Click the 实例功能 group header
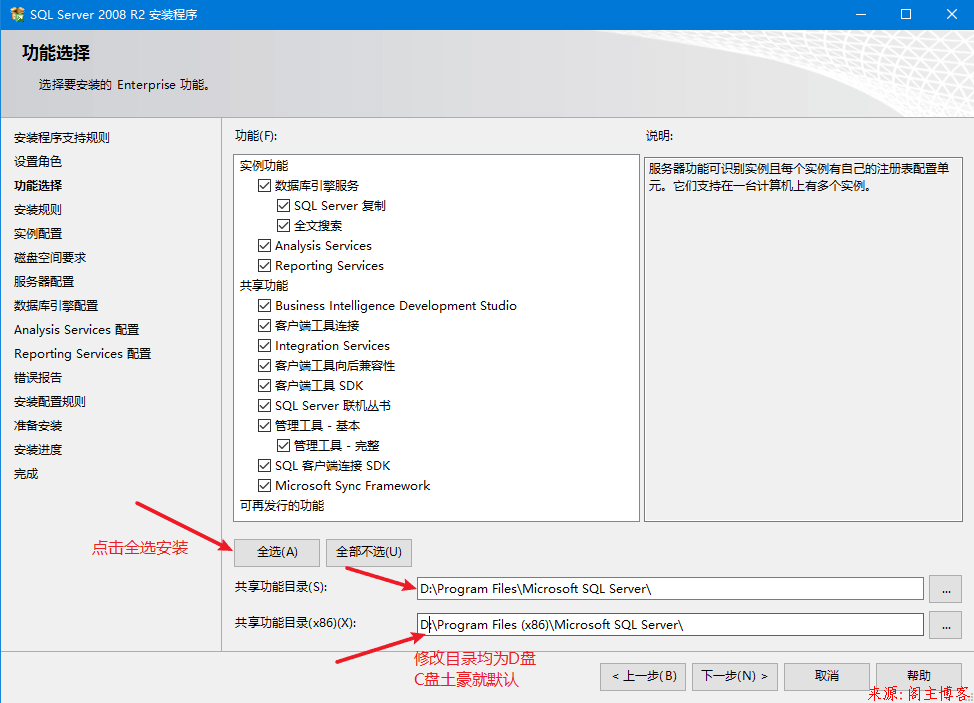 264,166
